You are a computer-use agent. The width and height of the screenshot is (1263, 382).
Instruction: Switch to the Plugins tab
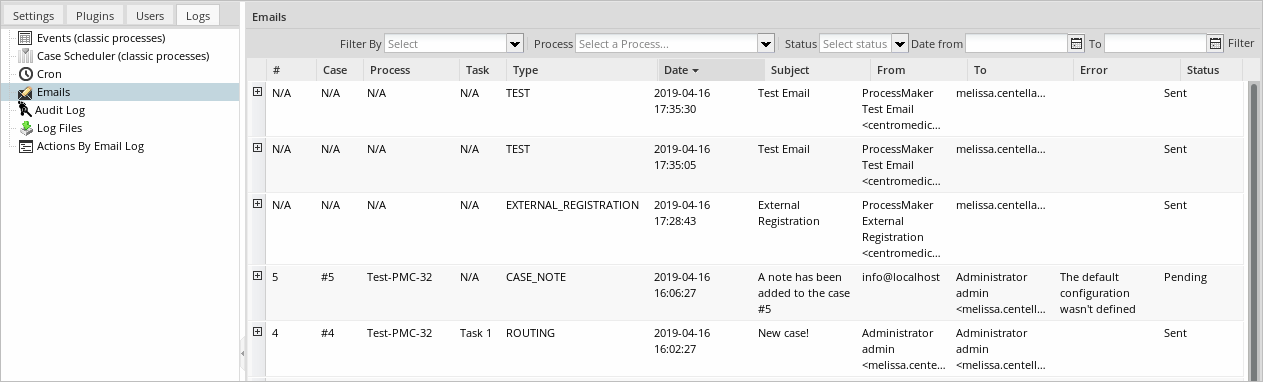point(96,16)
